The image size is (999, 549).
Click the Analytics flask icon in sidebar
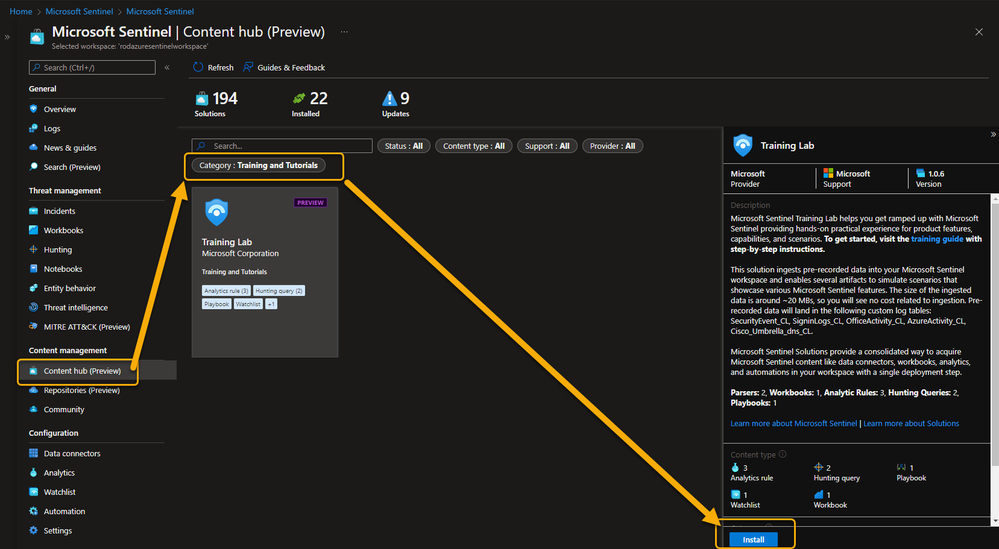click(x=34, y=473)
